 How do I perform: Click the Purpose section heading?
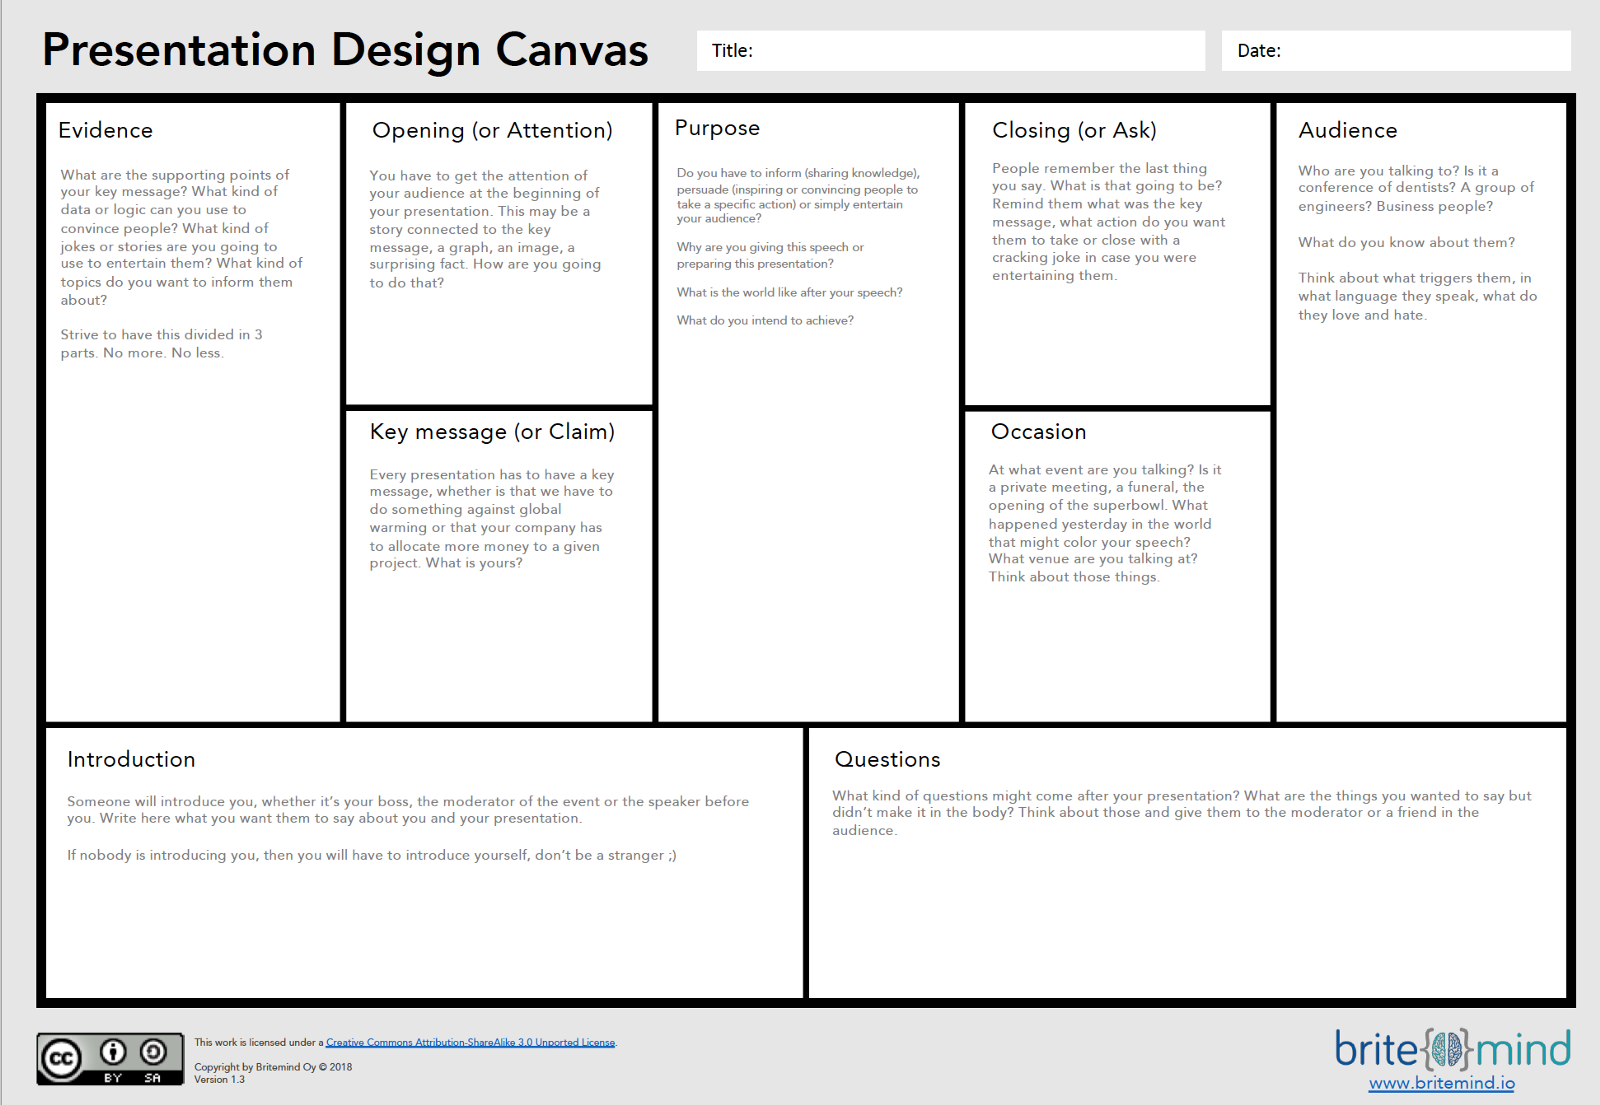point(717,128)
